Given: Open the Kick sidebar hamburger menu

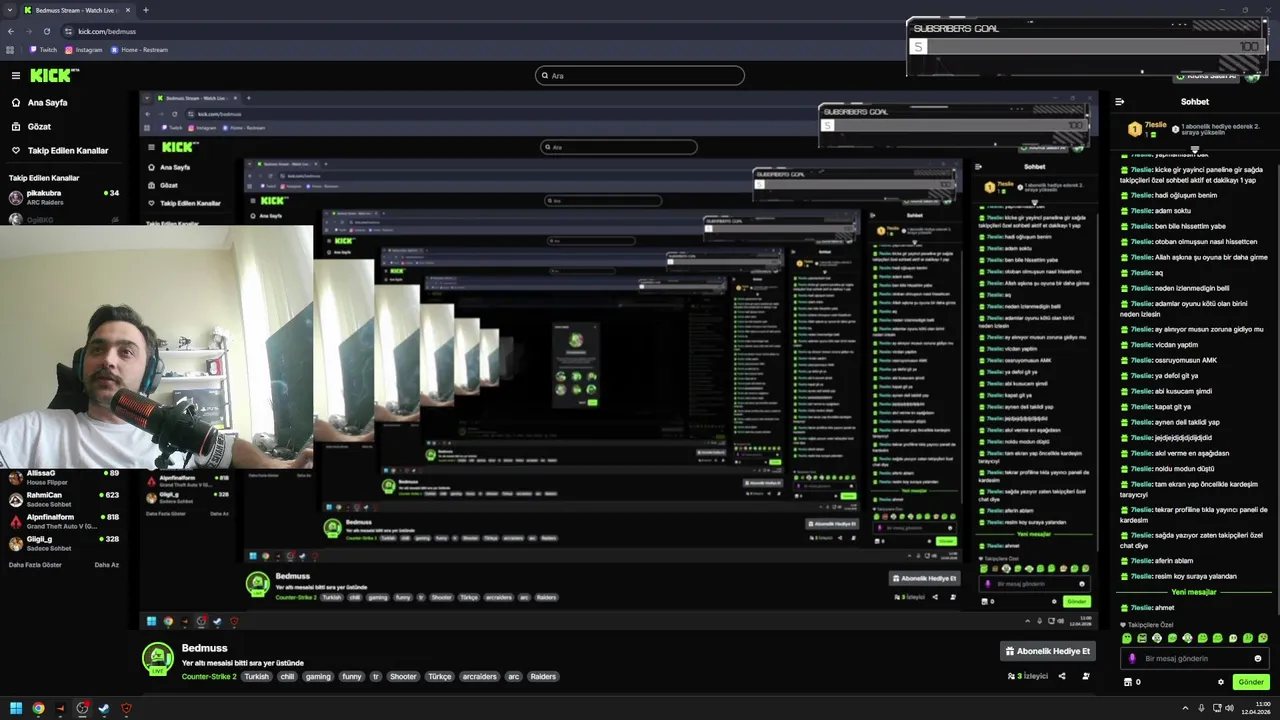Looking at the screenshot, I should pos(16,75).
